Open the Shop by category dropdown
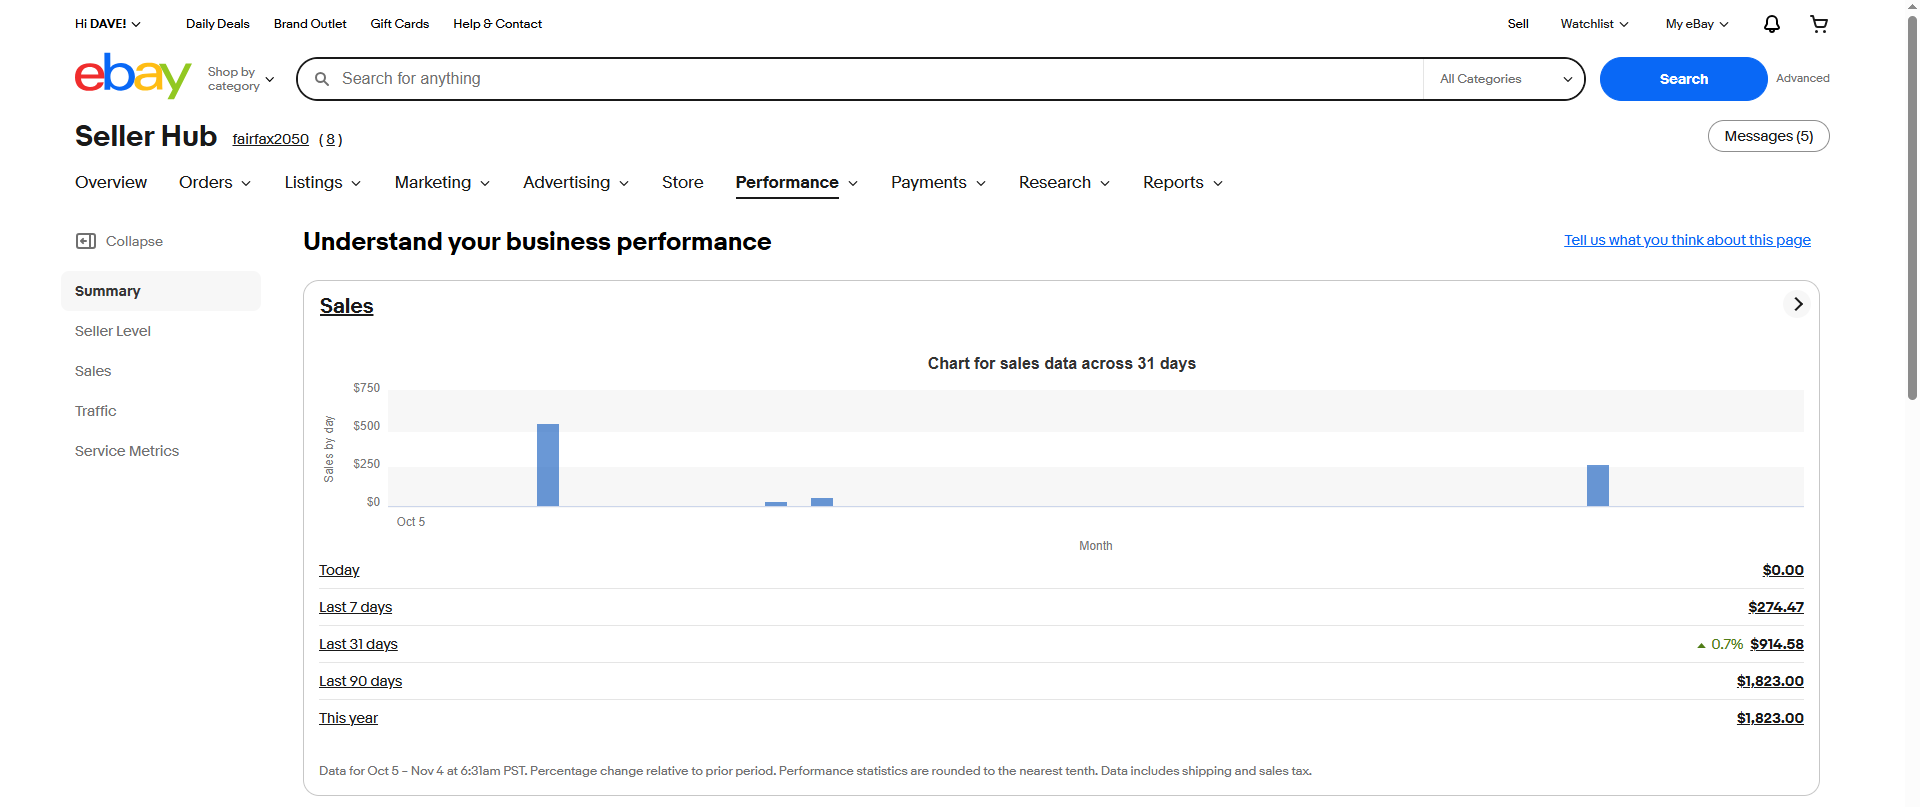Image resolution: width=1920 pixels, height=807 pixels. click(241, 79)
